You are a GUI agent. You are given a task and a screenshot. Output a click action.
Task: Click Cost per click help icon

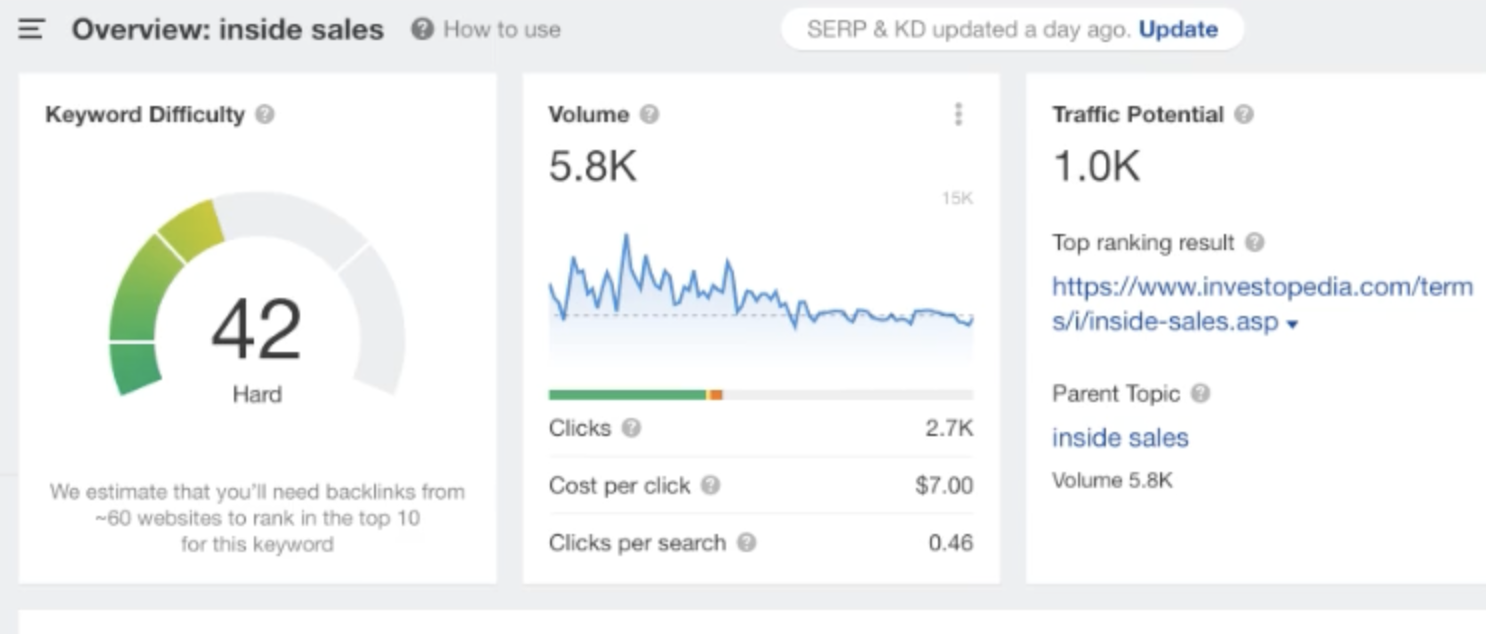pyautogui.click(x=710, y=486)
